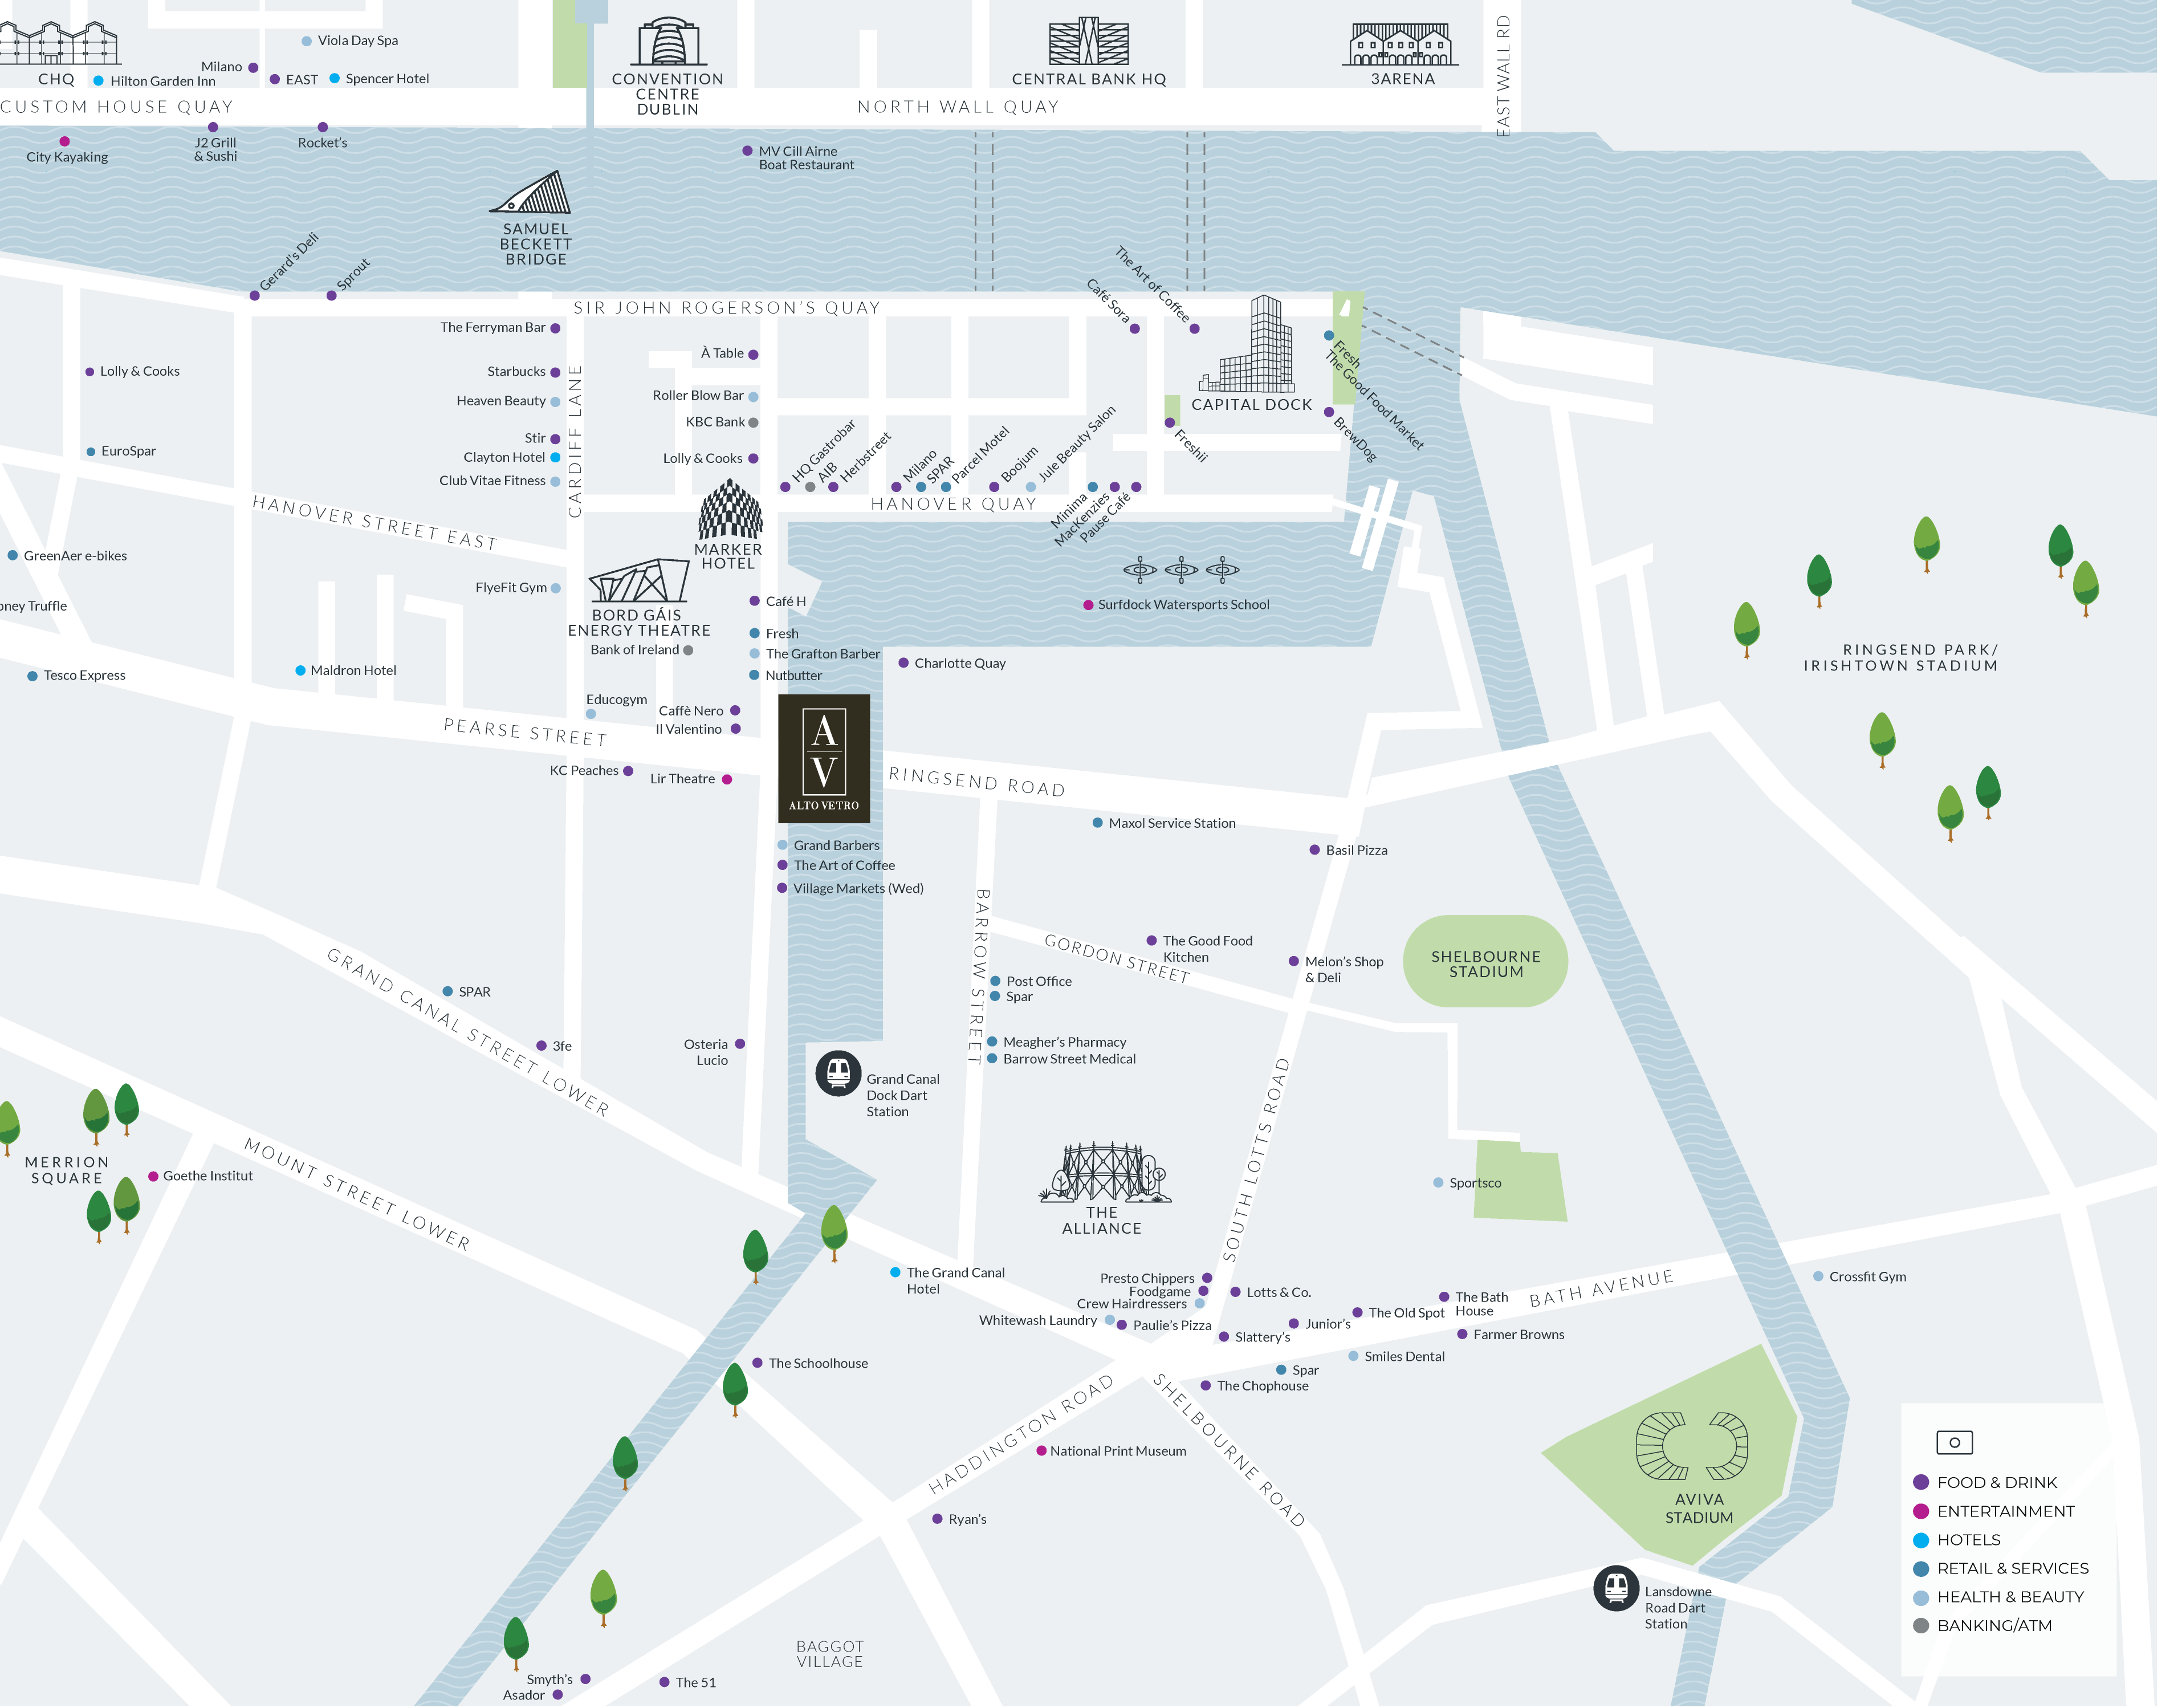Click the Capital Dock tower illustration
This screenshot has height=1708, width=2182.
1262,347
